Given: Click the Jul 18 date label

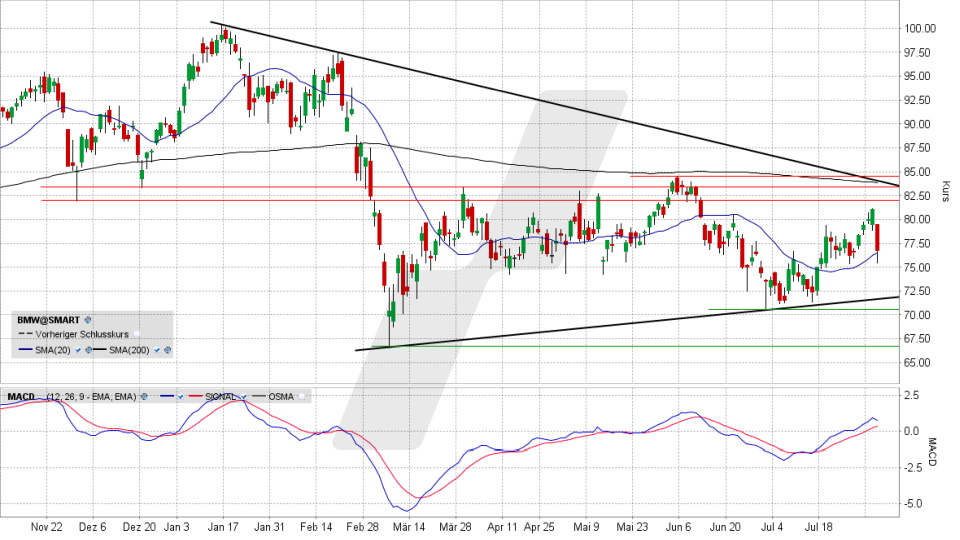Looking at the screenshot, I should click(819, 527).
